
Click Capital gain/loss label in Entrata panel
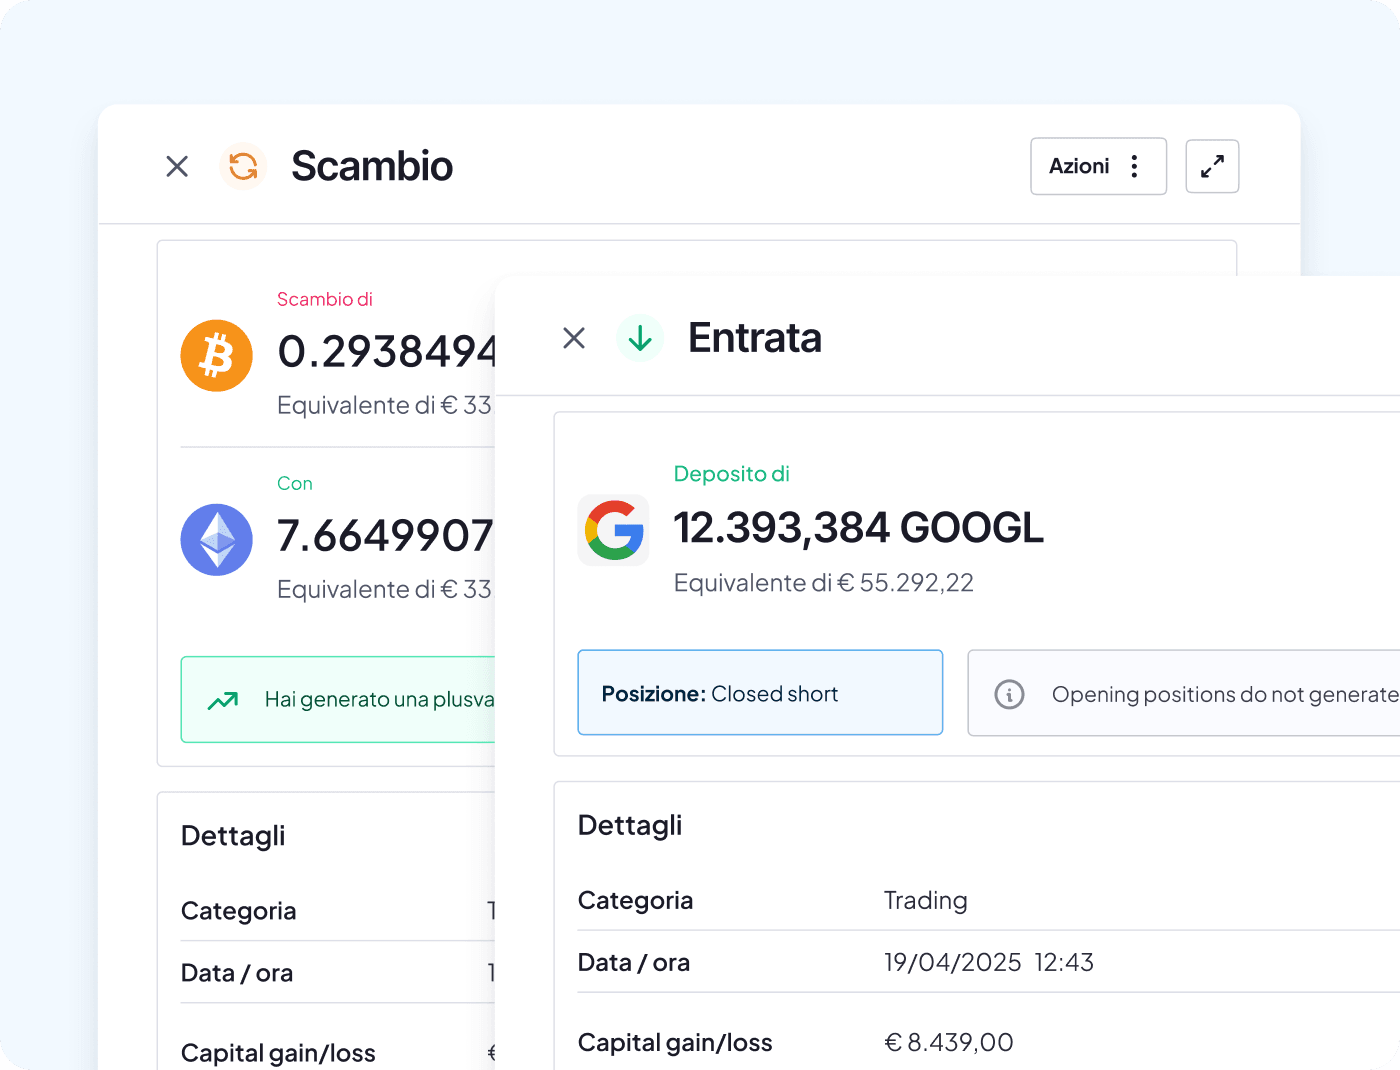675,1043
